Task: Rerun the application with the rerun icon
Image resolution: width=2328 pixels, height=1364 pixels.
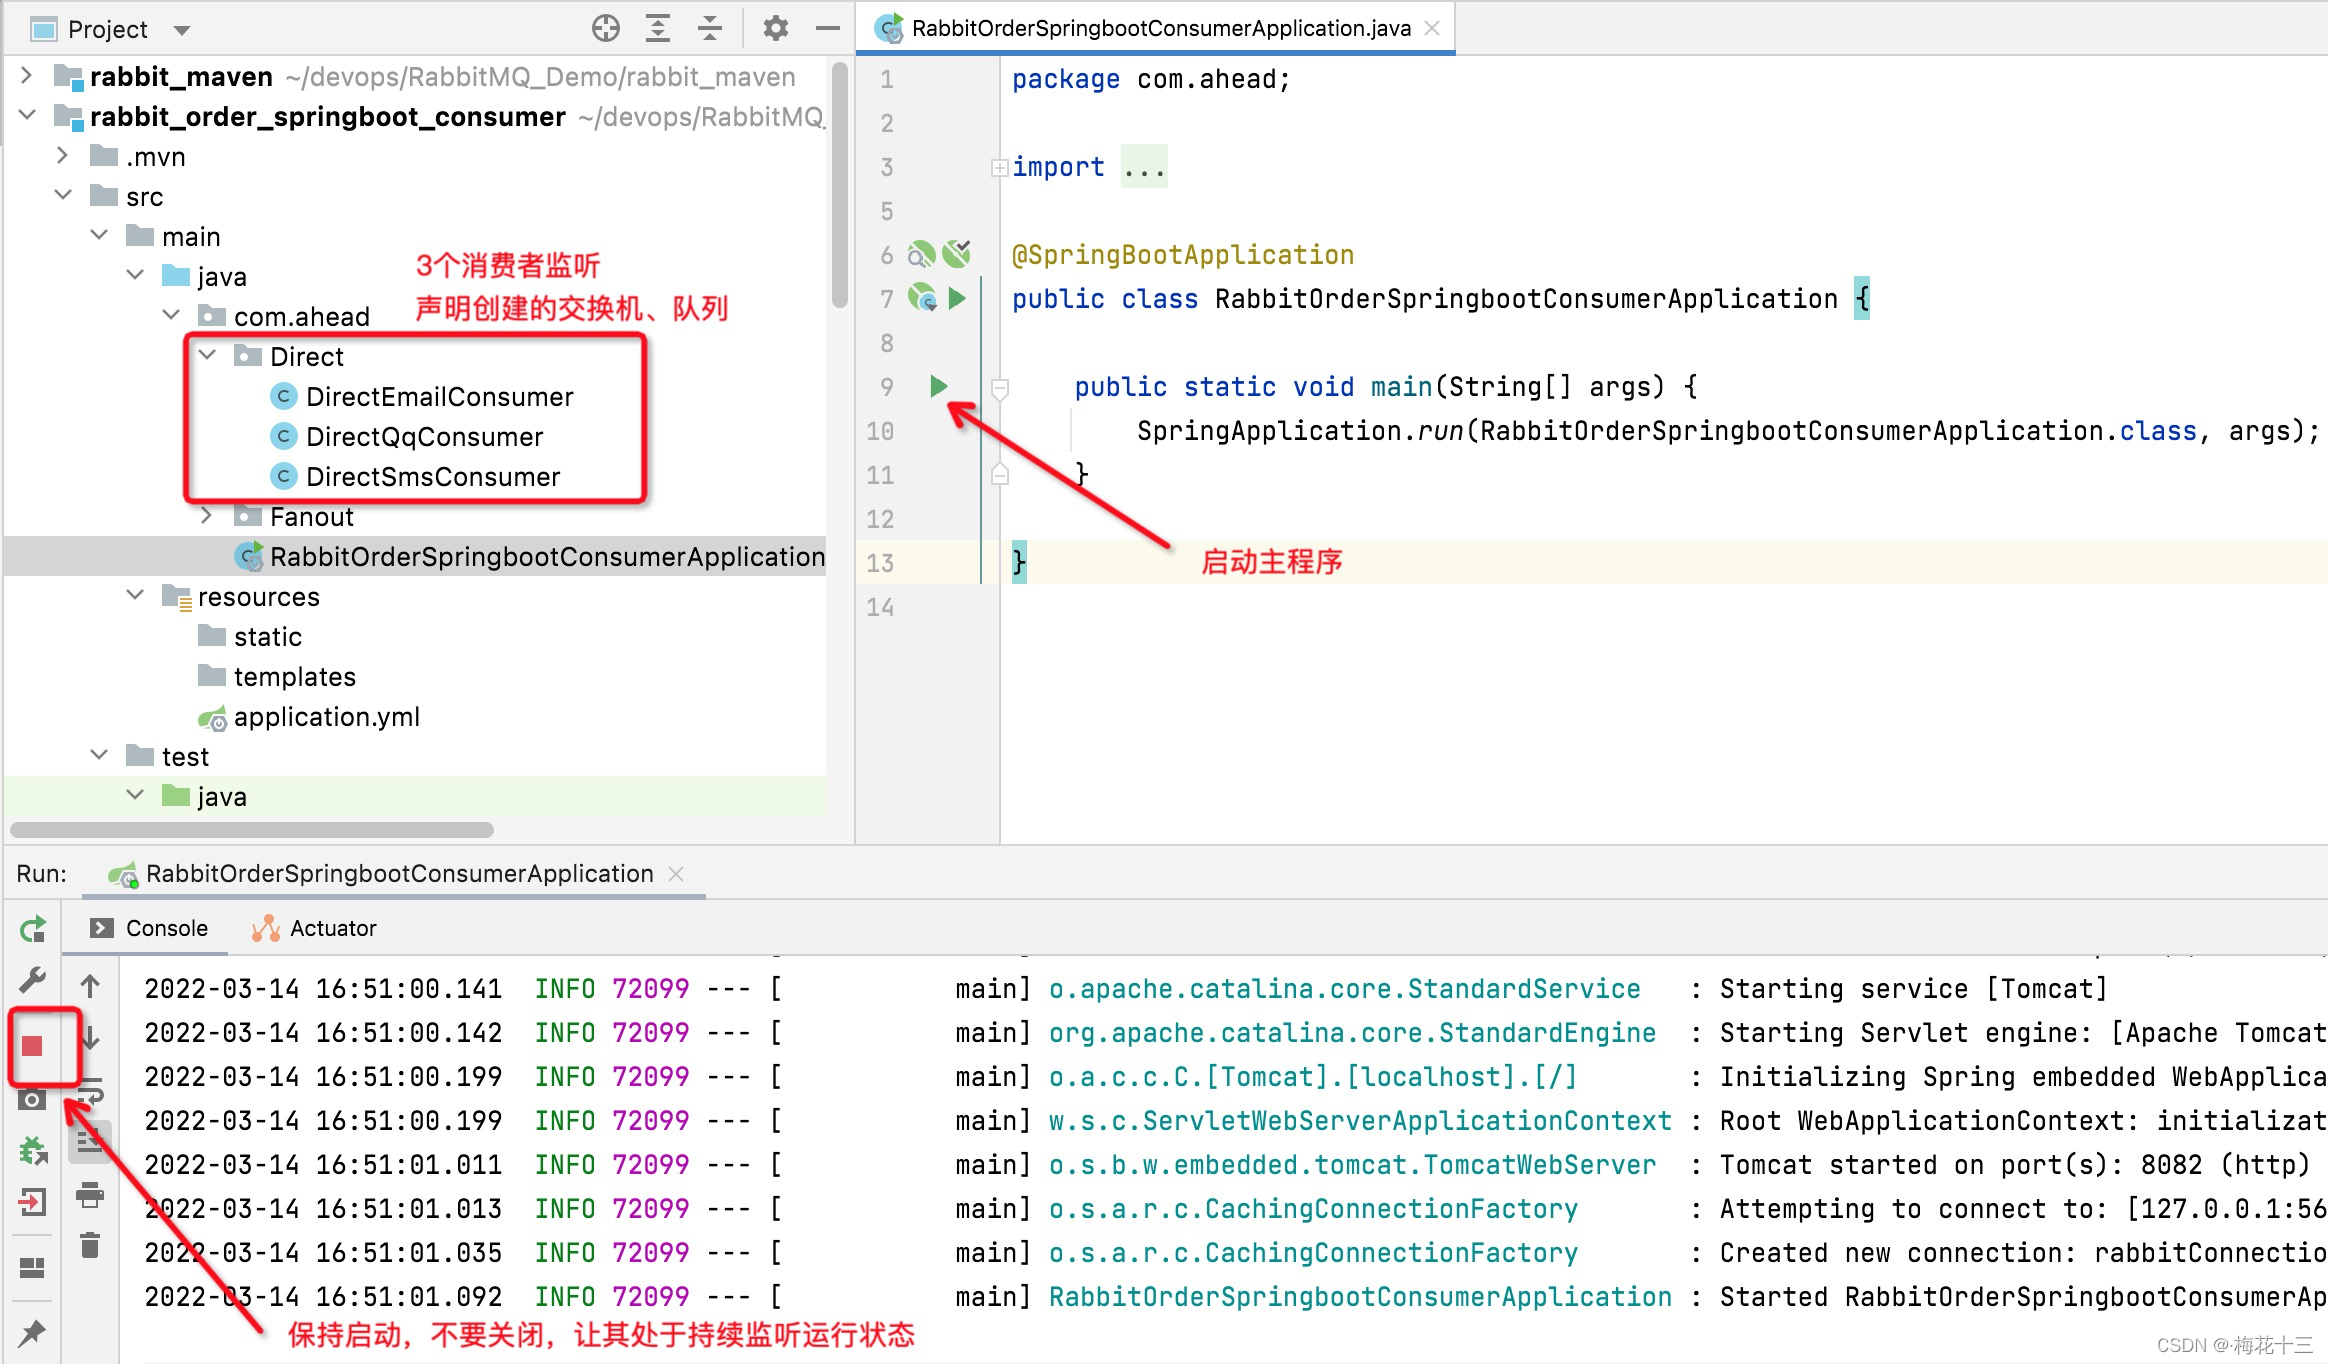Action: tap(32, 930)
